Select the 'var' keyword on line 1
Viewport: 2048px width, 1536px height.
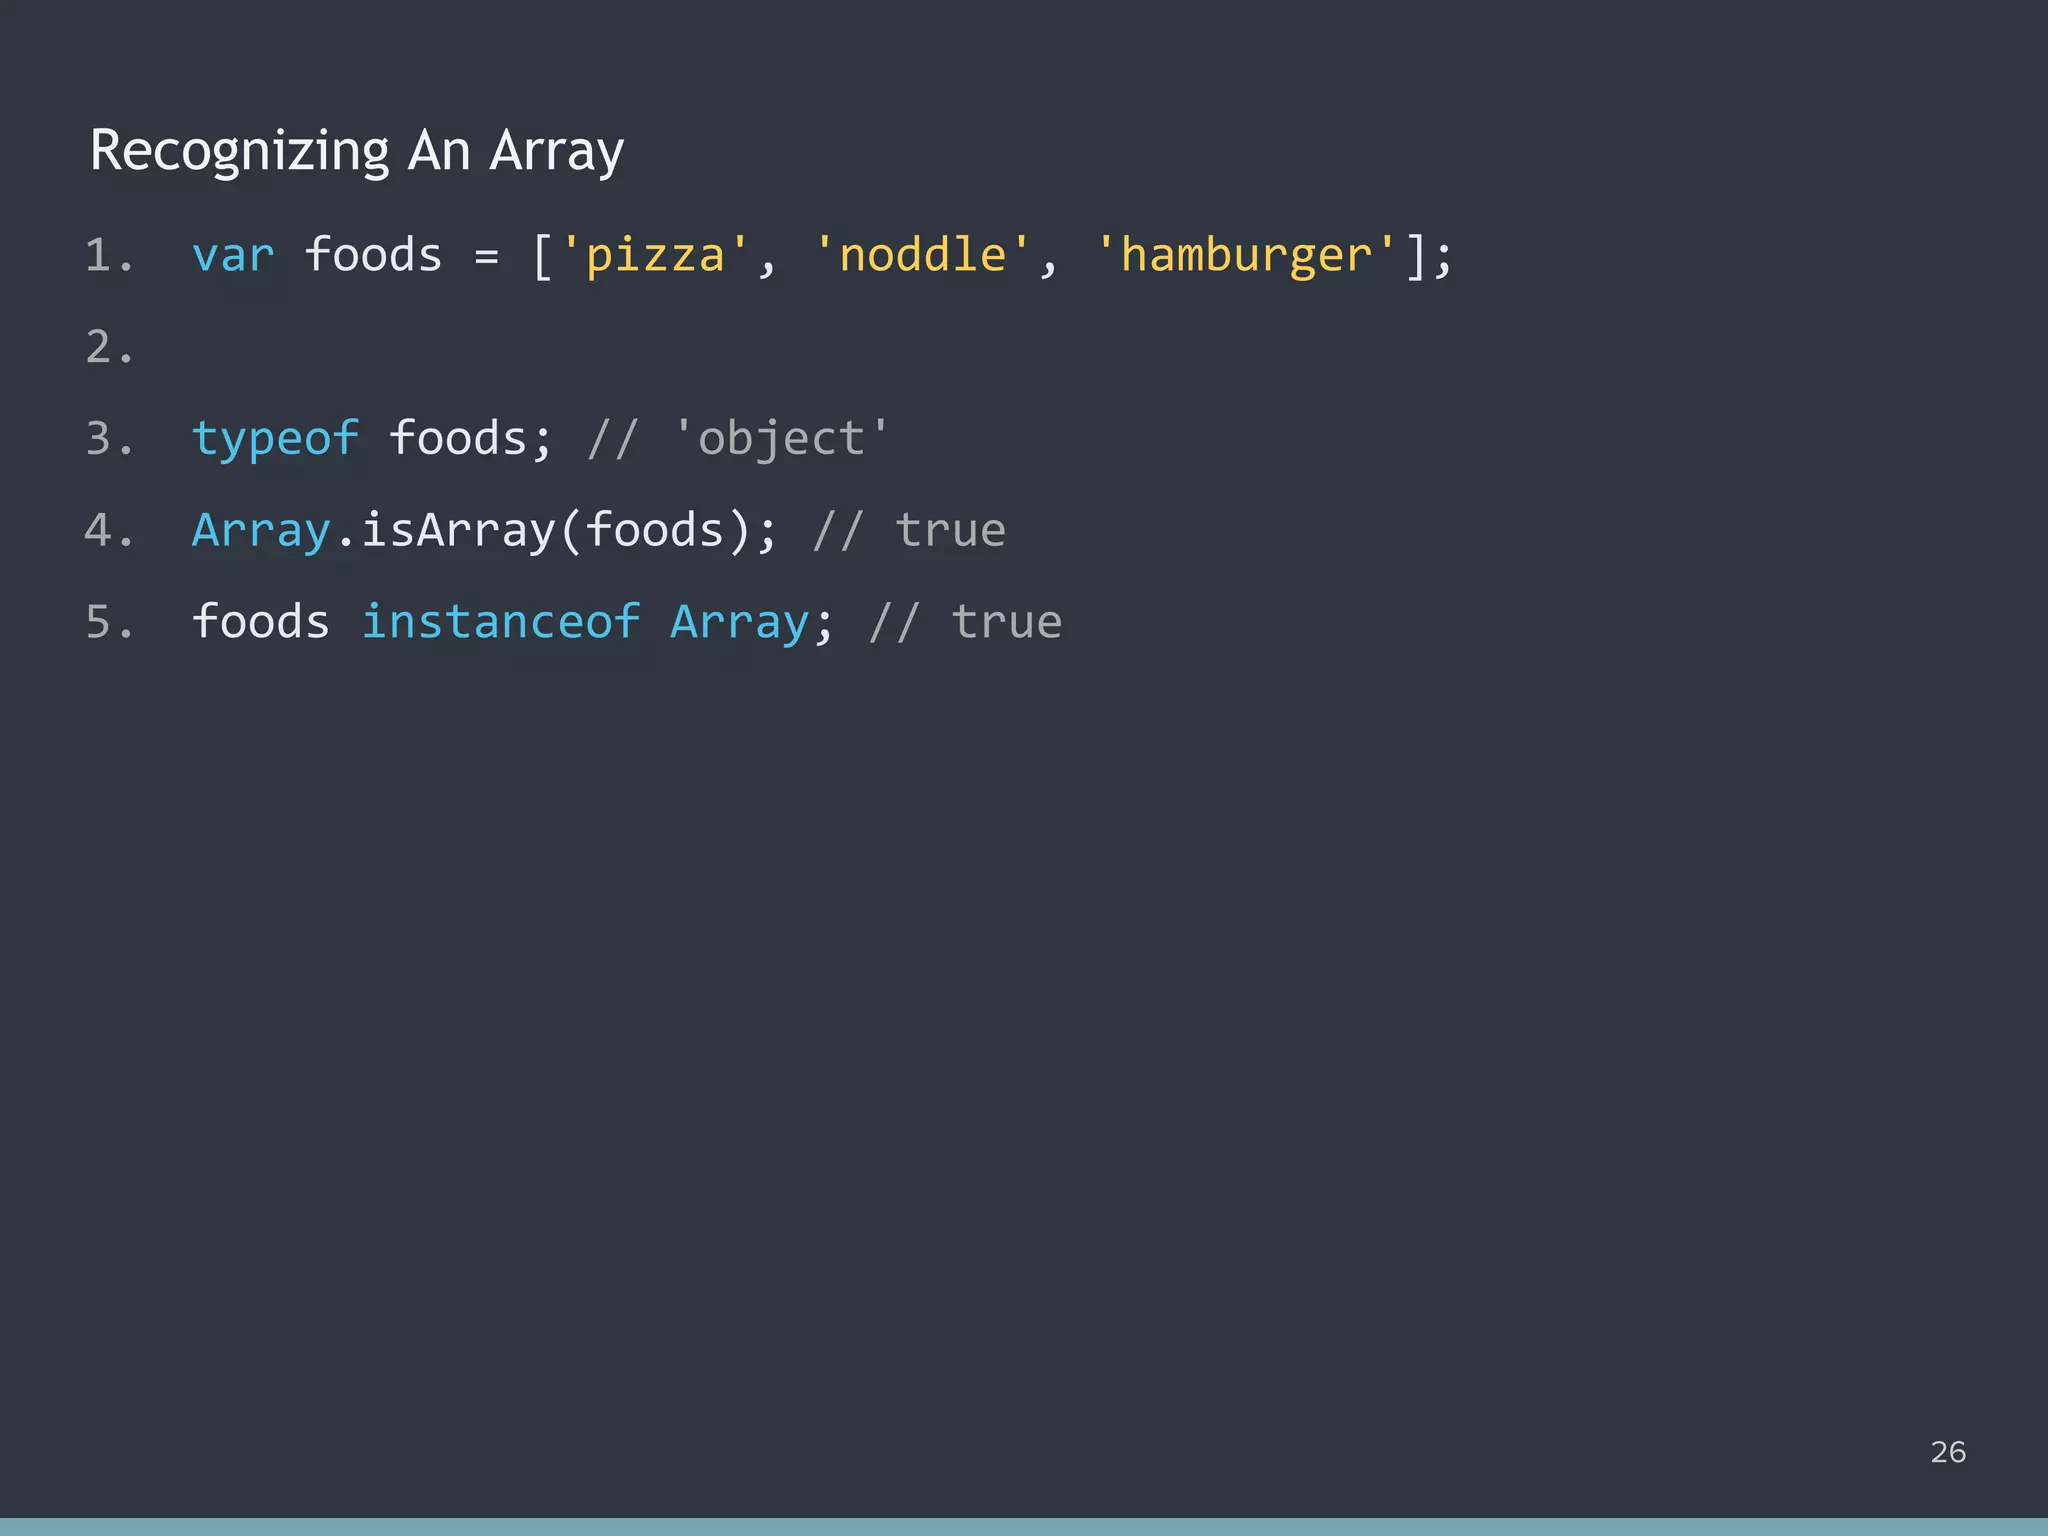pyautogui.click(x=234, y=255)
